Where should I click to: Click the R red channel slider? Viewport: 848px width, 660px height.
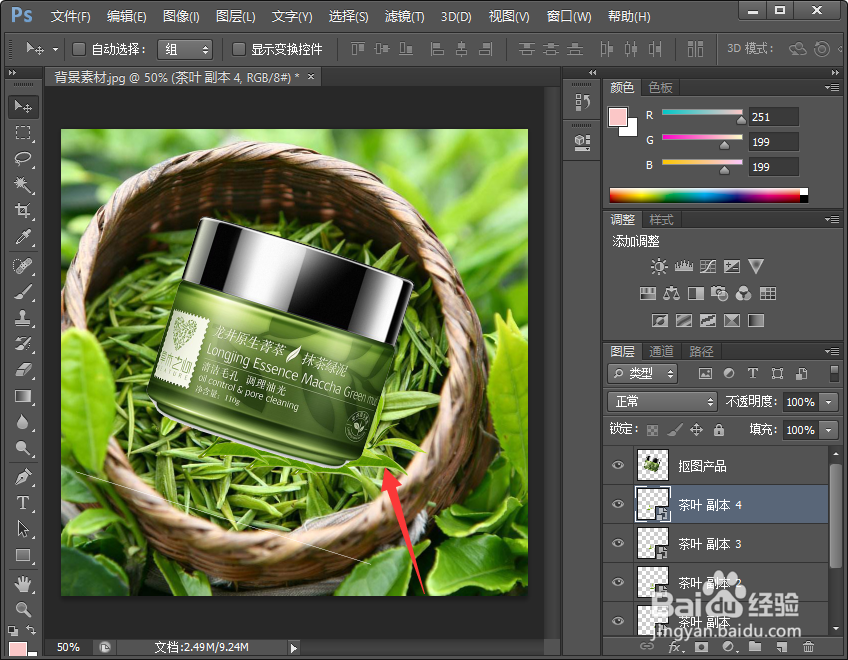[702, 114]
